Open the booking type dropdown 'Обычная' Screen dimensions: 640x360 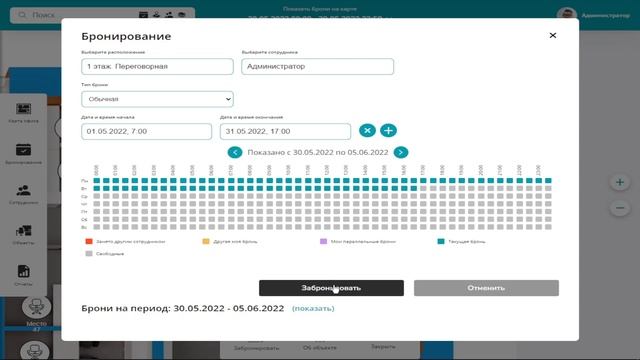click(157, 99)
